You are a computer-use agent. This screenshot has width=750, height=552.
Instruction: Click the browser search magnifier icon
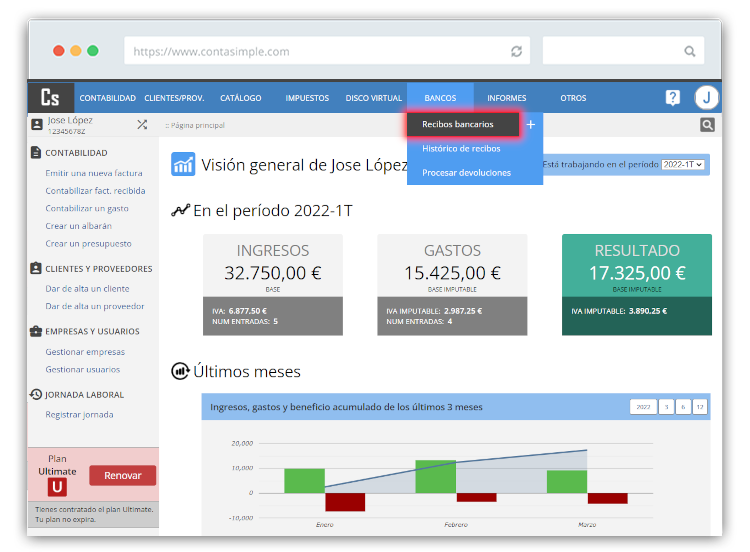[x=689, y=51]
